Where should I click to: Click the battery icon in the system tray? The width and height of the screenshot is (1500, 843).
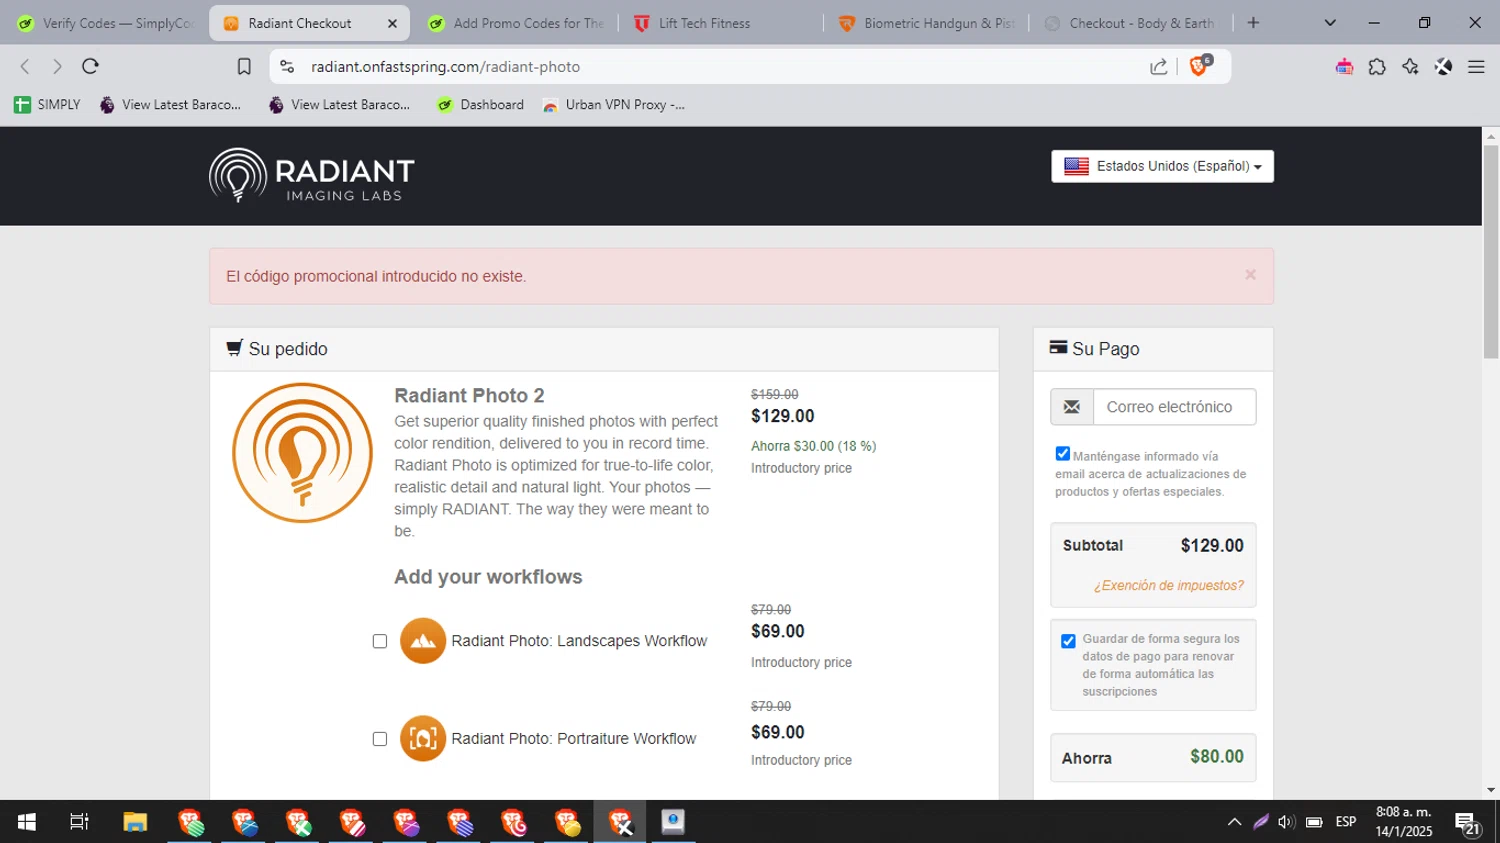pos(1314,822)
